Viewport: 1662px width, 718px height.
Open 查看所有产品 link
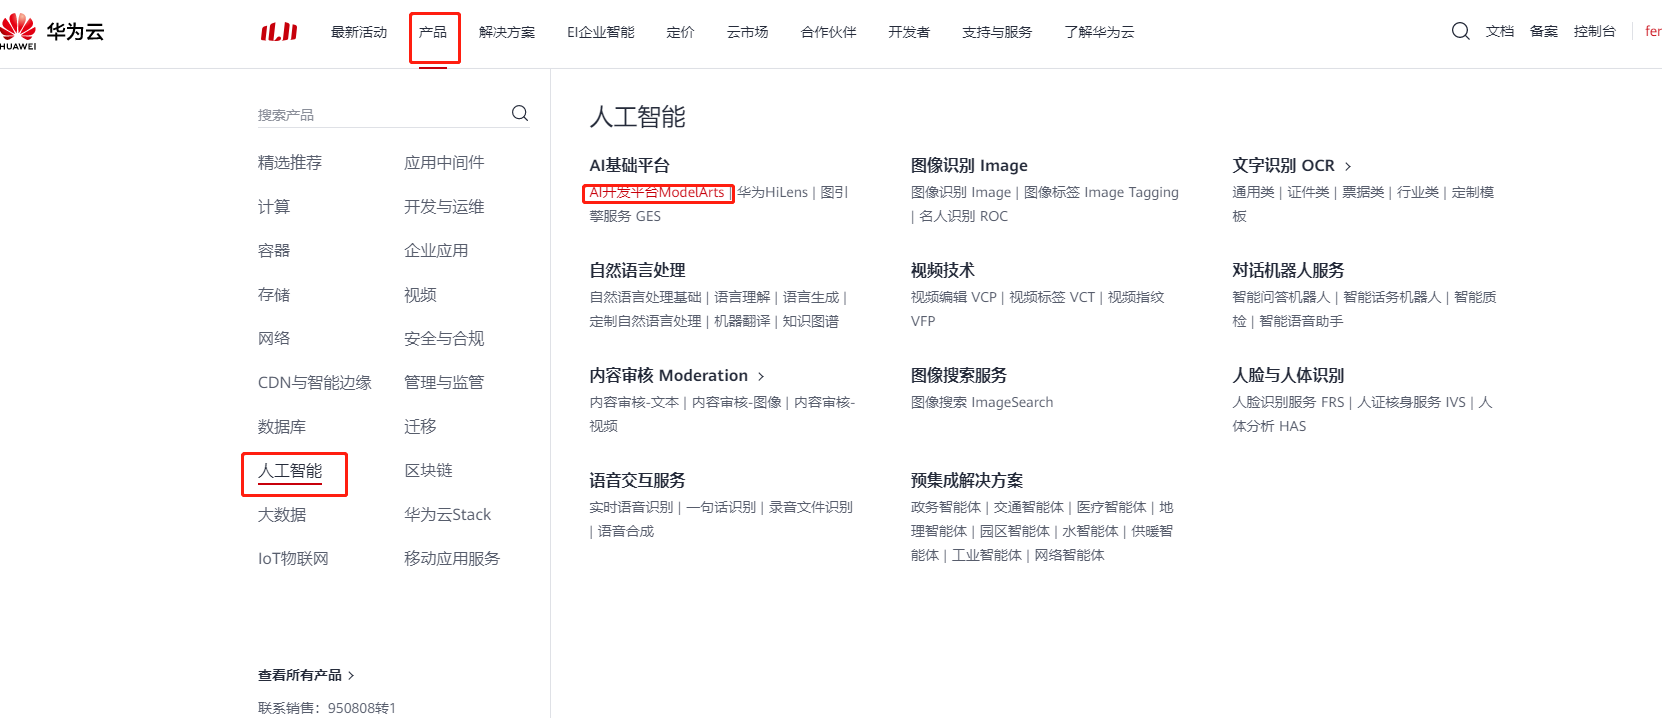(x=306, y=675)
